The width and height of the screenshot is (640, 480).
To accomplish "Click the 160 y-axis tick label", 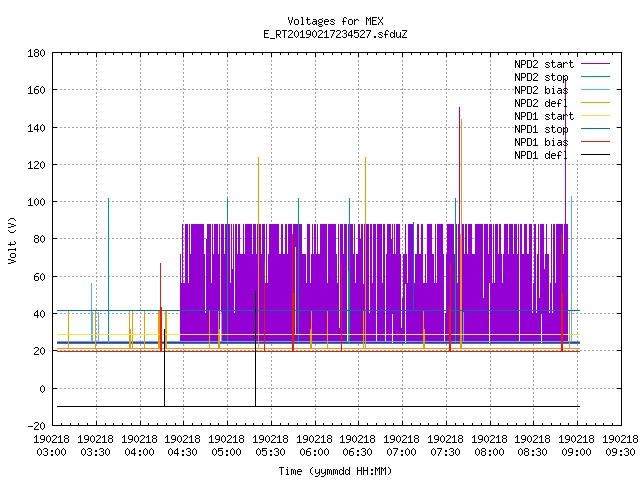I will 36,90.
